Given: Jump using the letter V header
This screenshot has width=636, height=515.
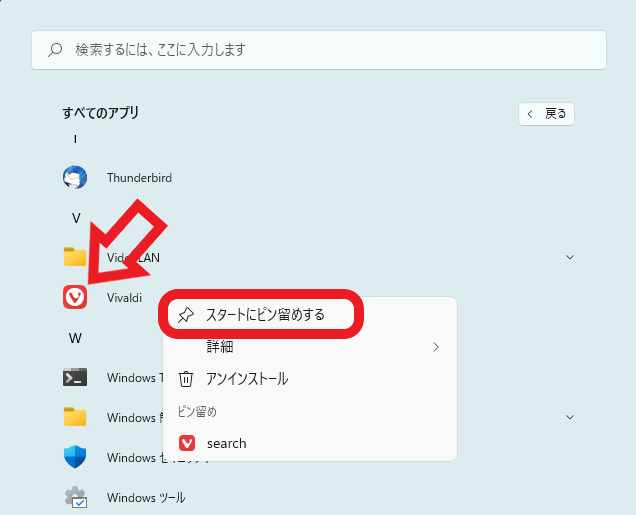Looking at the screenshot, I should pyautogui.click(x=76, y=218).
